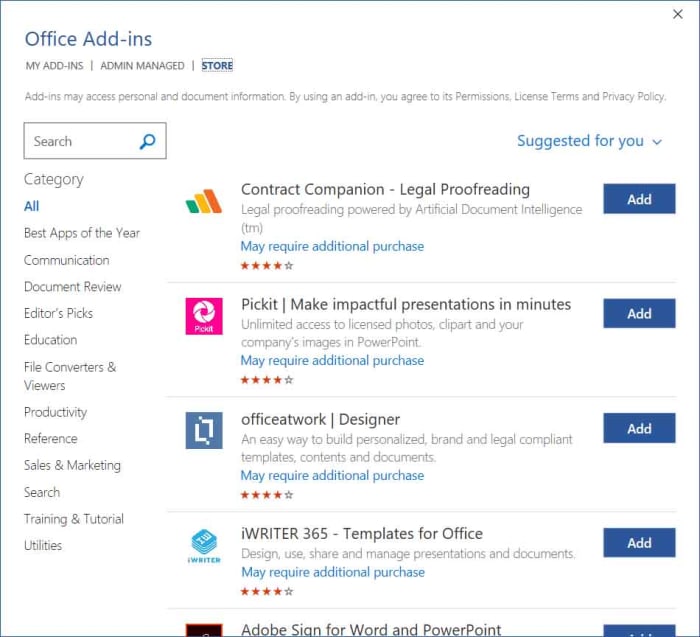
Task: Select the Training & Tutorial category
Action: (x=74, y=519)
